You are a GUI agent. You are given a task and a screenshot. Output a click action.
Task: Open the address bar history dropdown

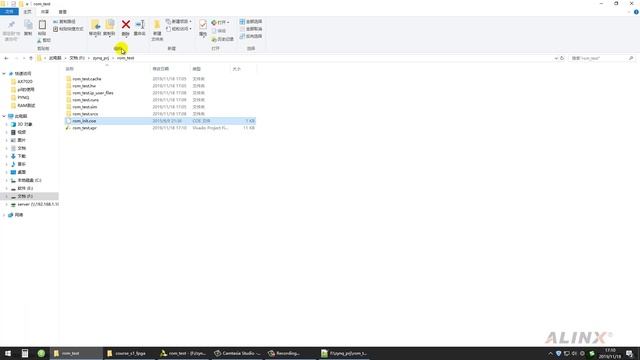[556, 58]
